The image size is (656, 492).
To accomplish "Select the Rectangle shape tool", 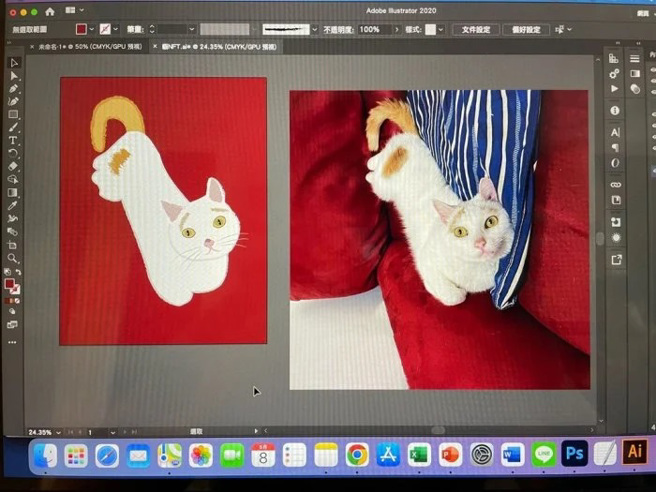I will coord(13,115).
